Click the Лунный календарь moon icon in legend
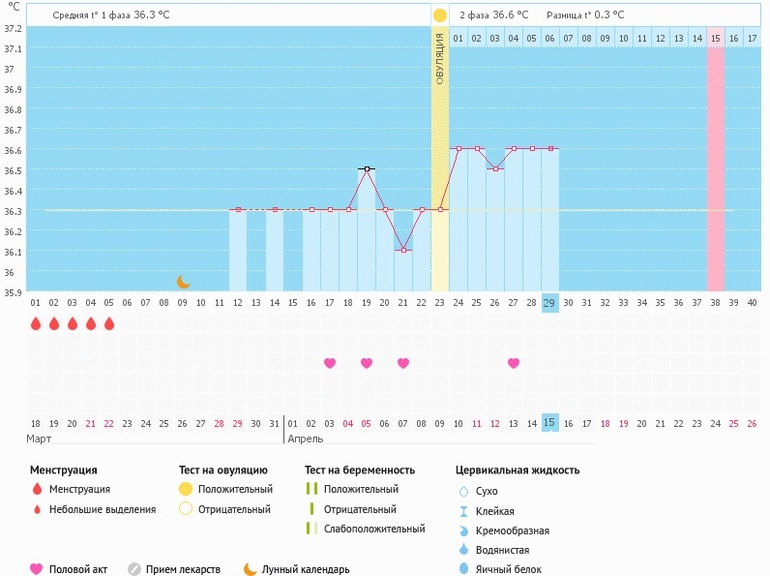The image size is (770, 576). (250, 569)
